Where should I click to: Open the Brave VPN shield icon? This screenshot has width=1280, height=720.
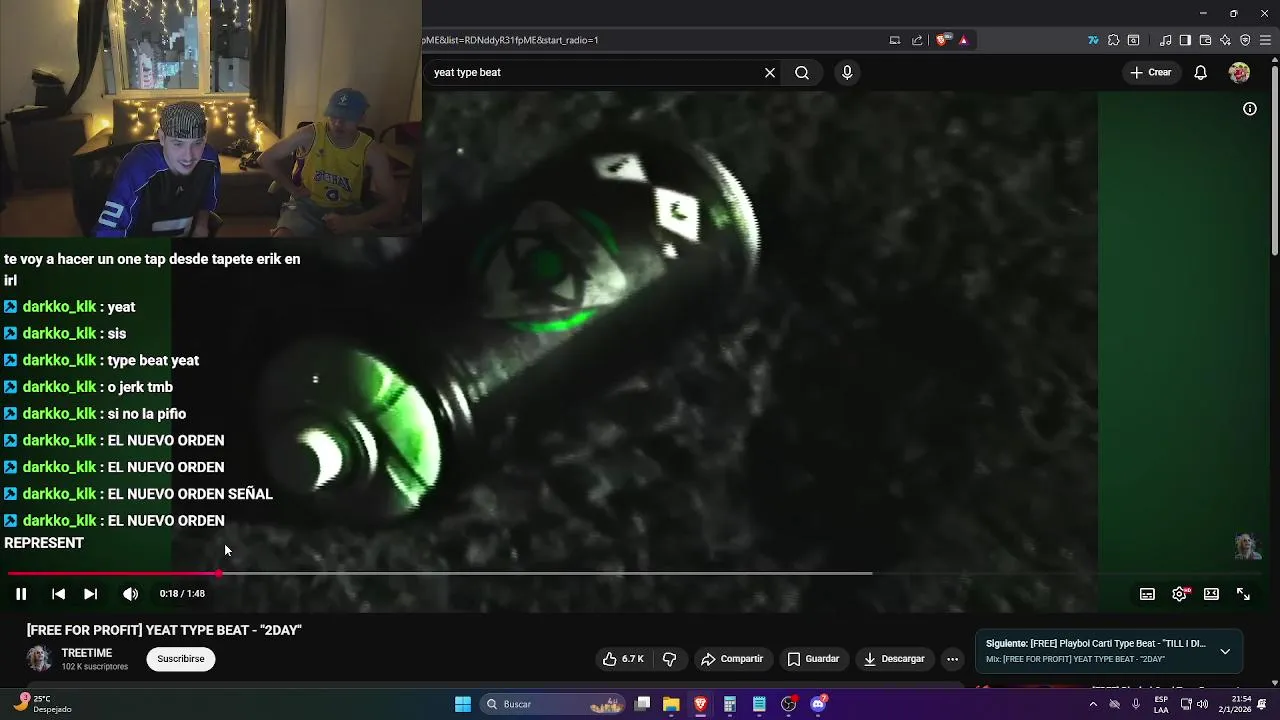click(1245, 40)
